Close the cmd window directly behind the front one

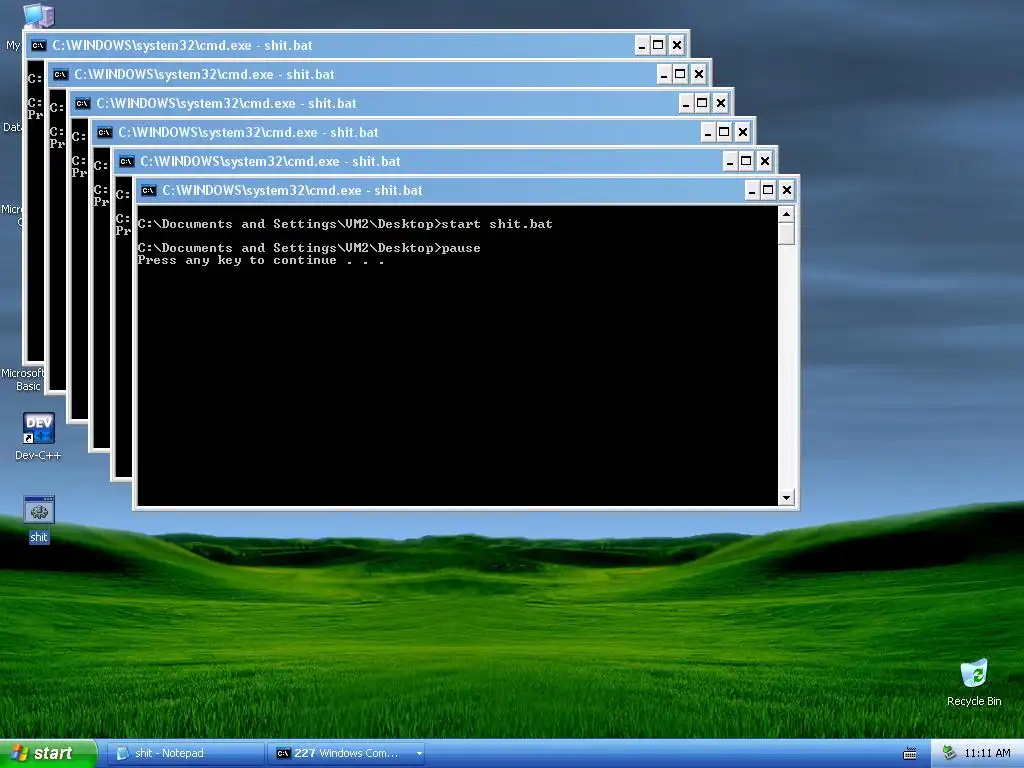point(764,161)
